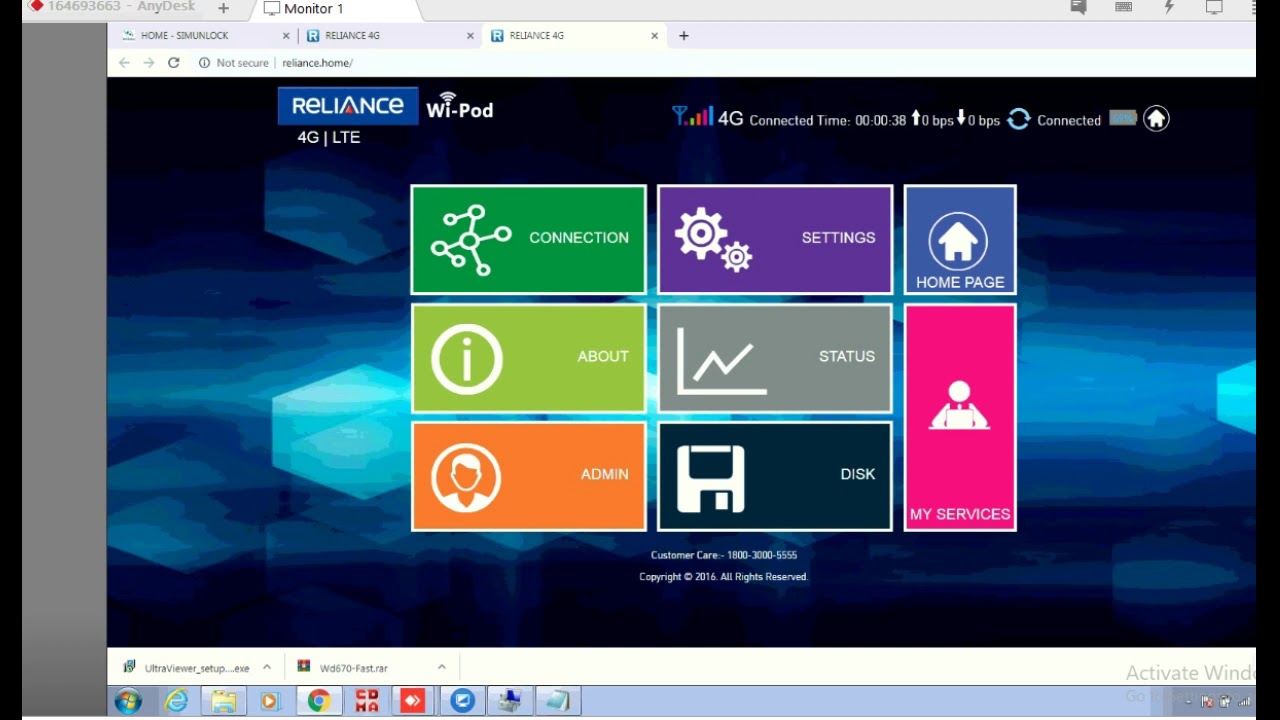Click the round home icon at top right
Viewport: 1280px width, 720px height.
click(1156, 118)
